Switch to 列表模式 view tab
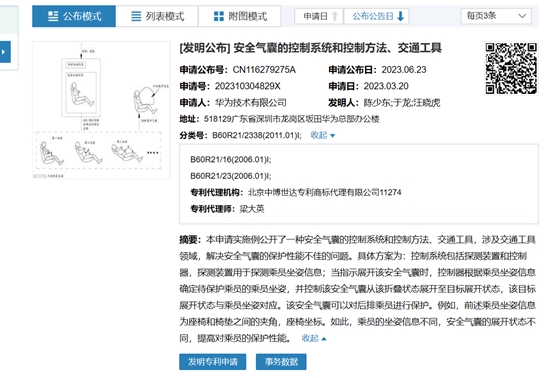 [x=157, y=16]
